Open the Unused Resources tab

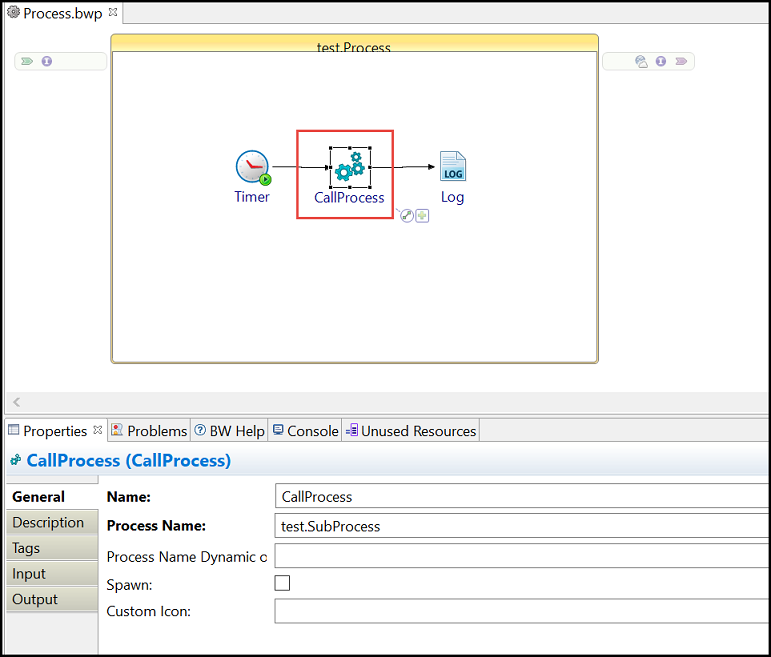411,431
